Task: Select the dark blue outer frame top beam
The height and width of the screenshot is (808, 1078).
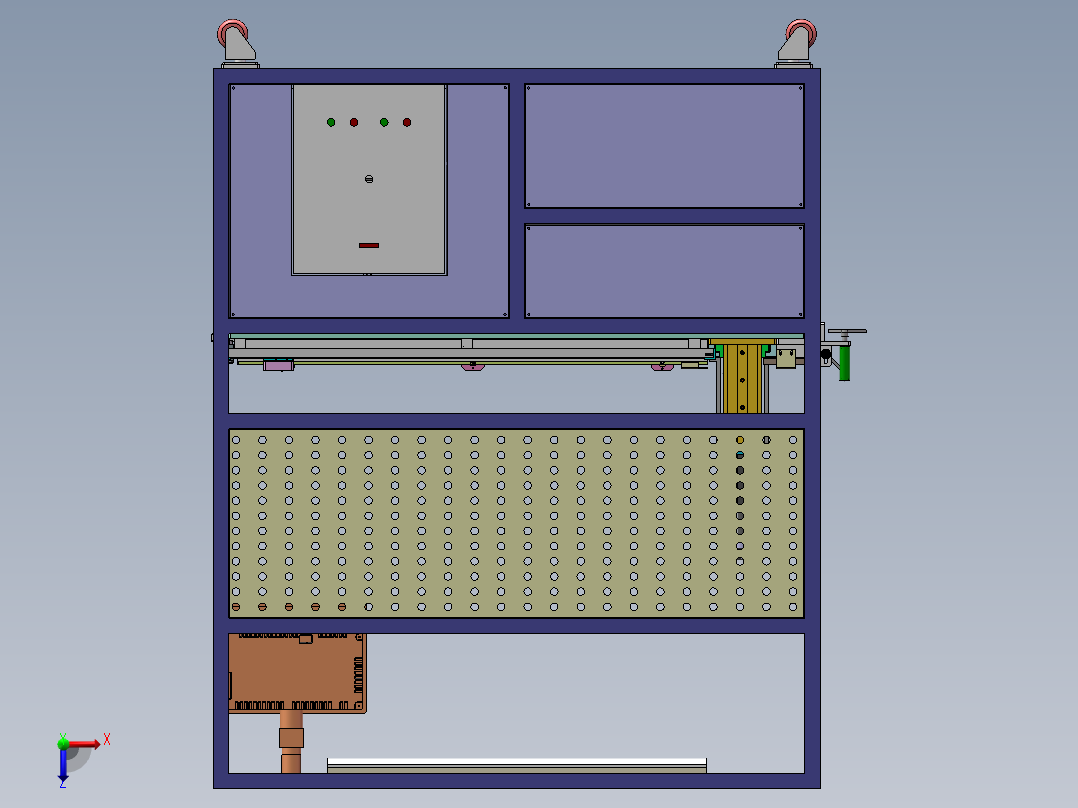Action: pyautogui.click(x=517, y=76)
